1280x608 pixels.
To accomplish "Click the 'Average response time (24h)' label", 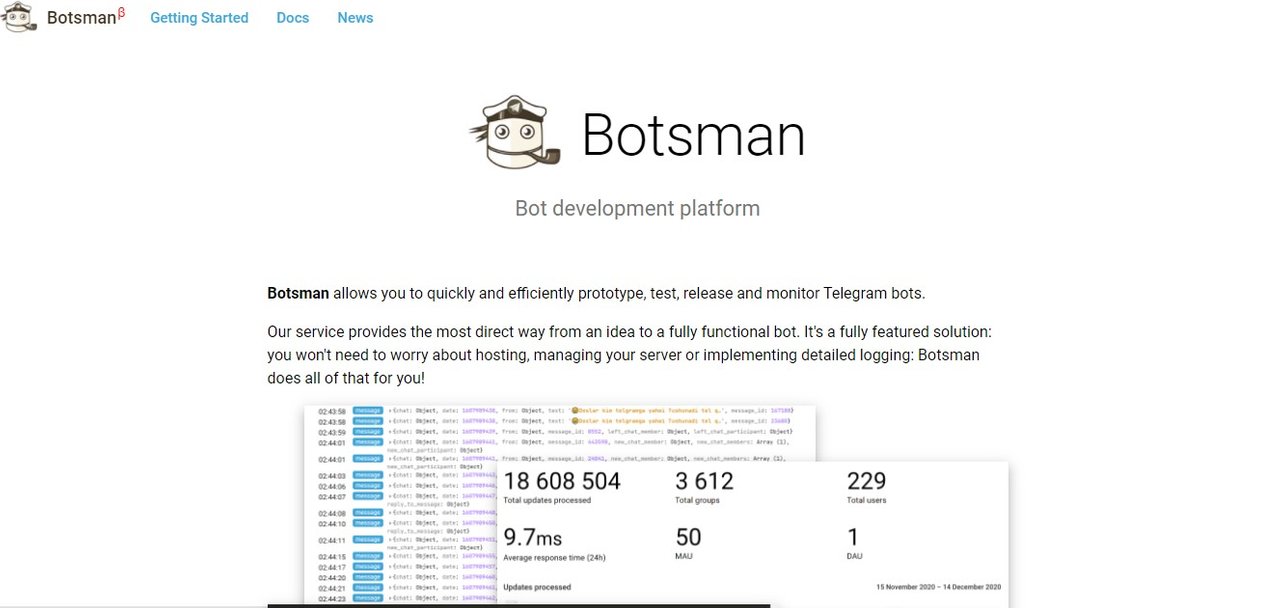I will click(x=555, y=557).
